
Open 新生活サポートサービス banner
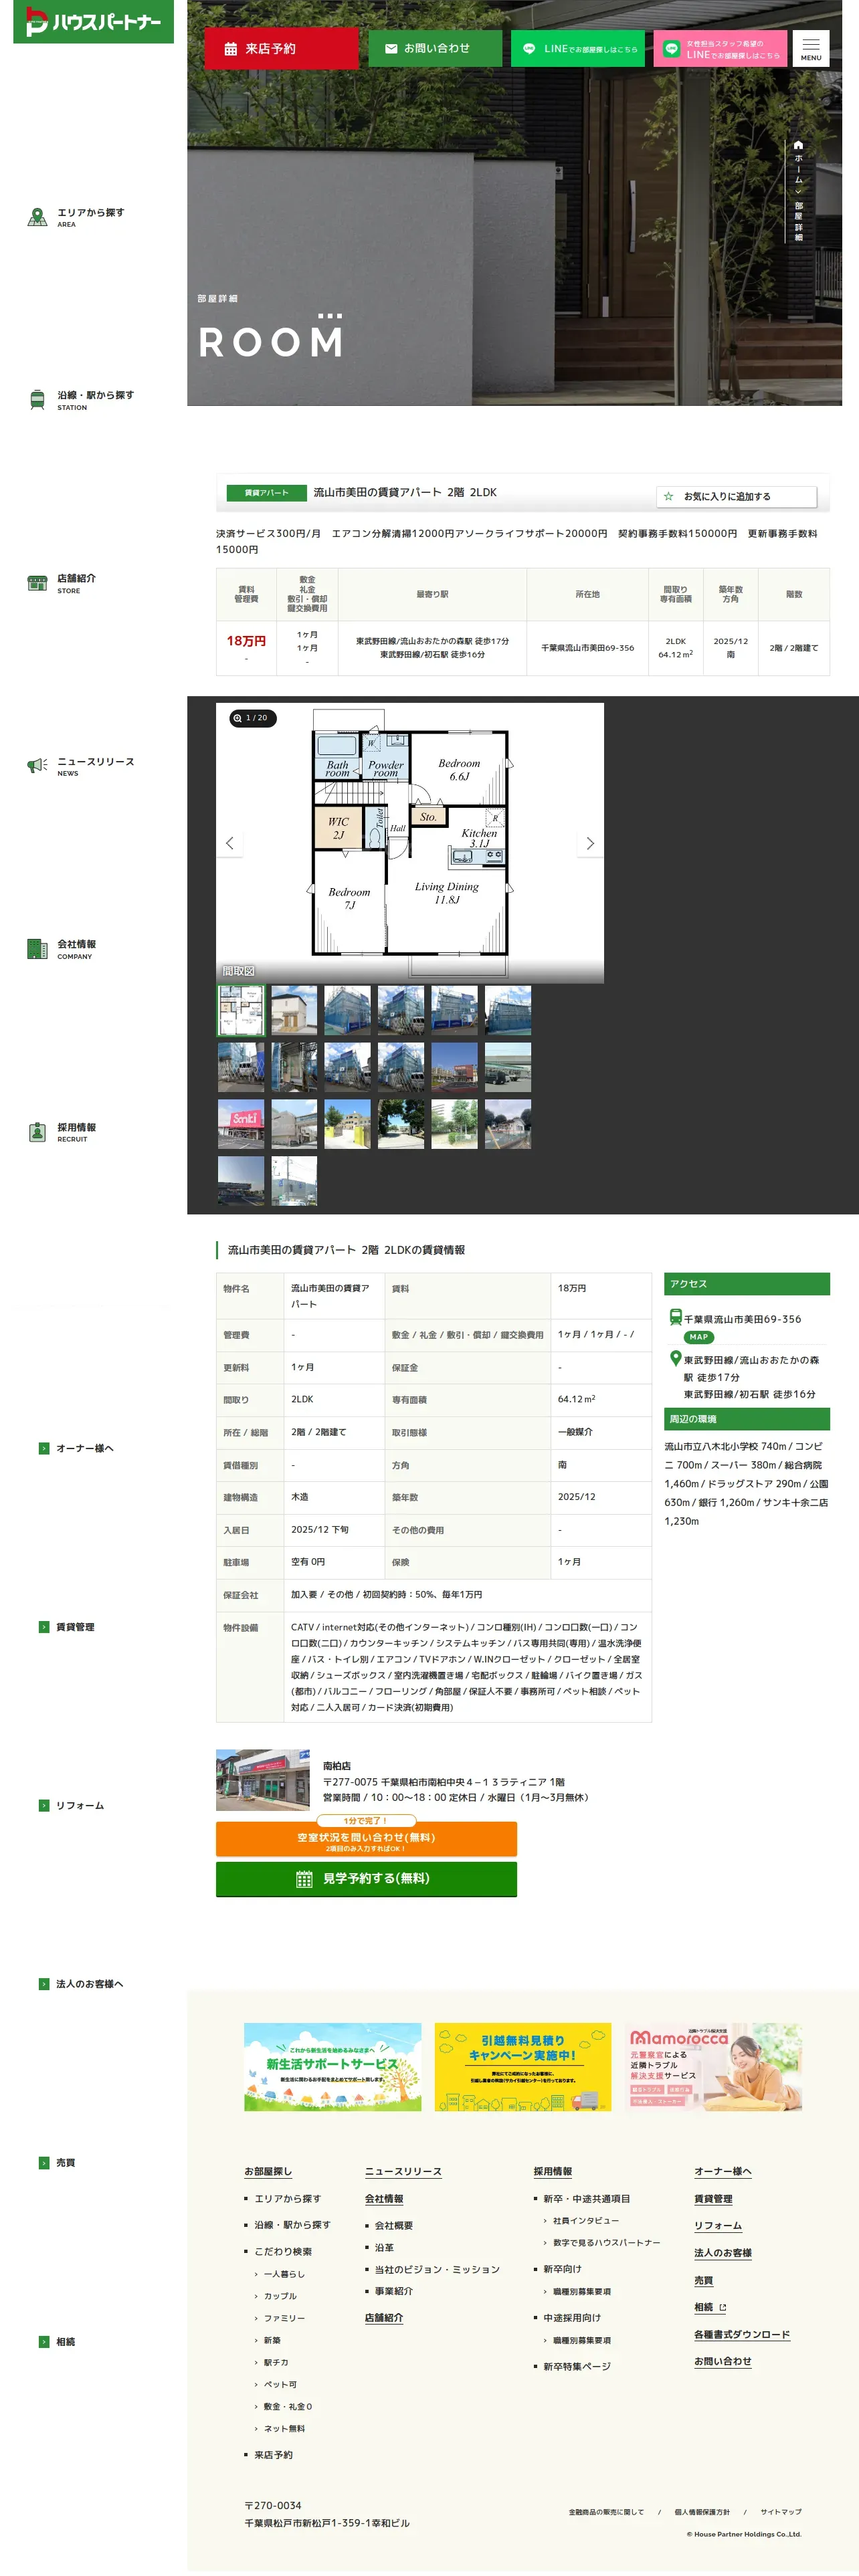(332, 2067)
